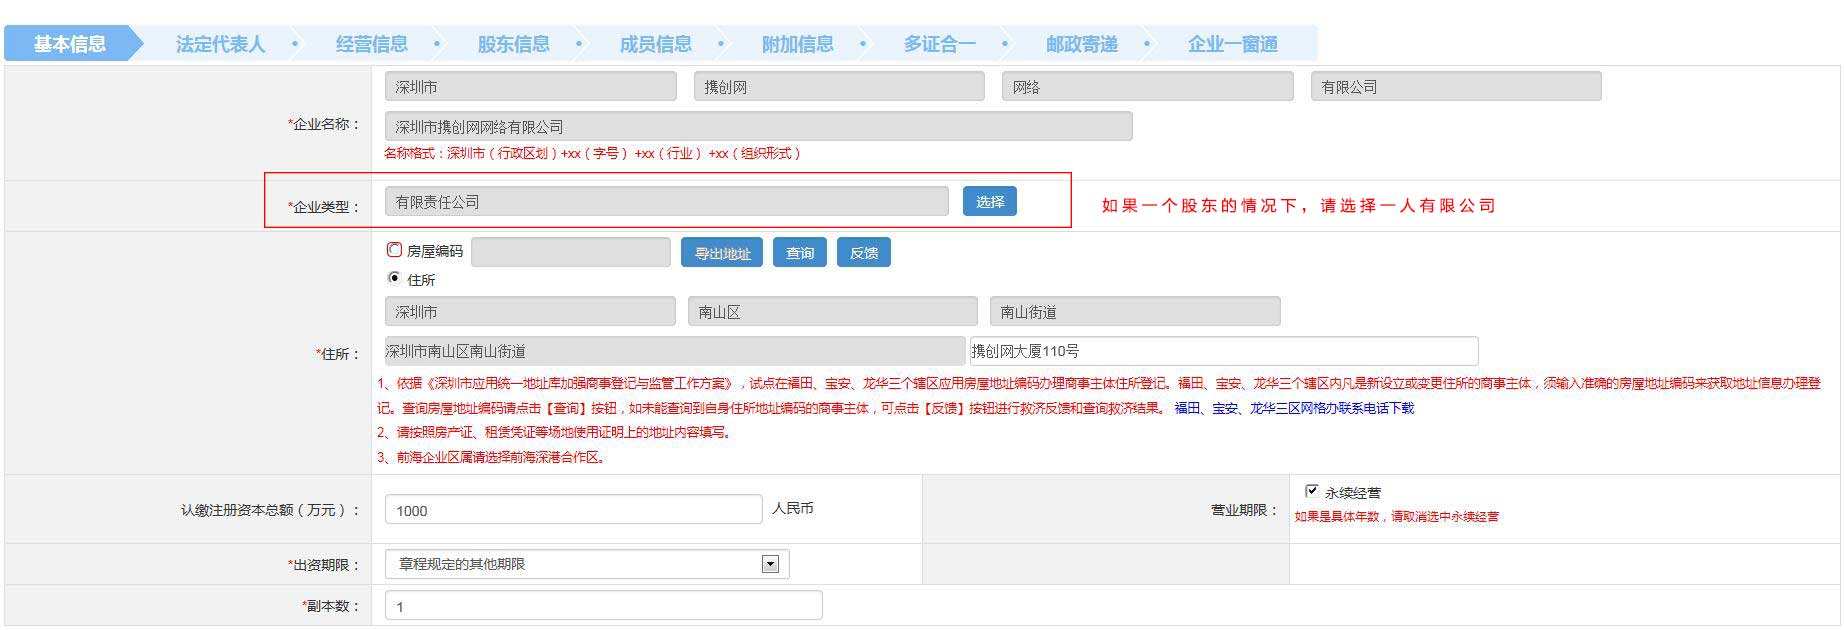Switch to the 企业一窗通 tab
The width and height of the screenshot is (1845, 630).
tap(1233, 44)
